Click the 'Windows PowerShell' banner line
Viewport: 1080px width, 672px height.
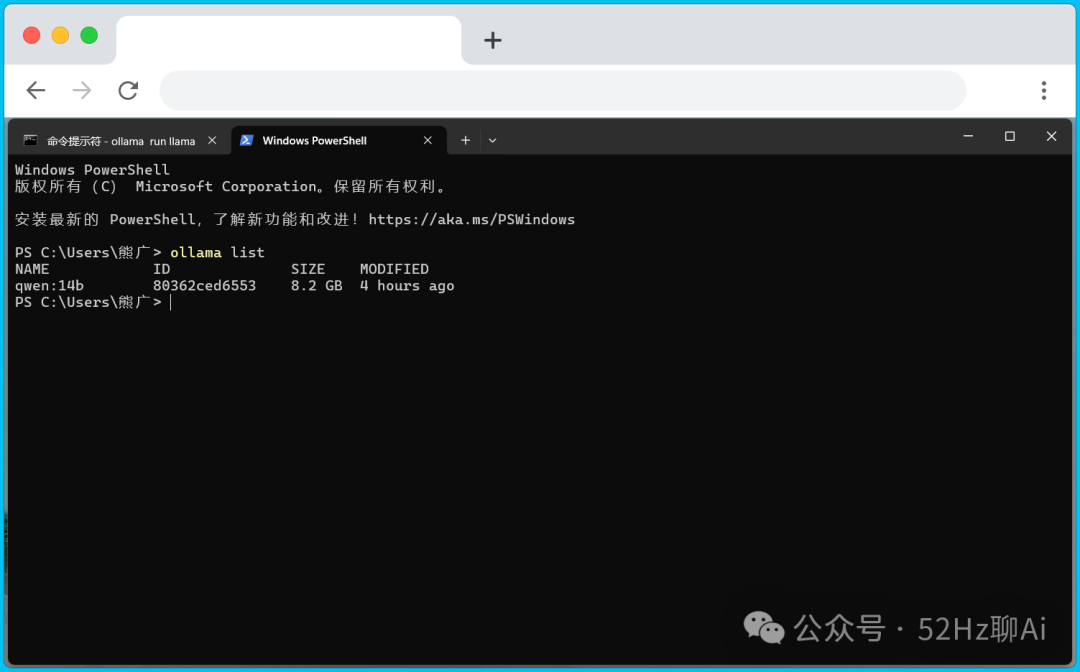tap(92, 170)
